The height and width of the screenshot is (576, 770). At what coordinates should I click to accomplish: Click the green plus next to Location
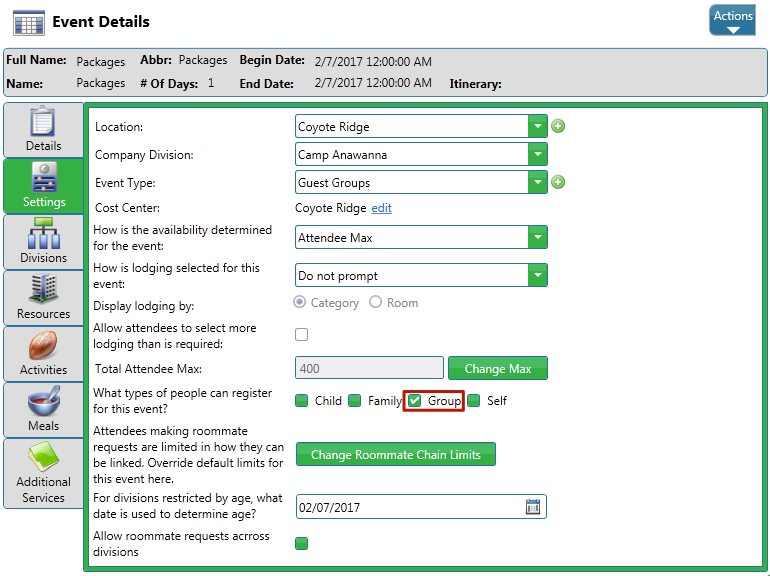(559, 126)
